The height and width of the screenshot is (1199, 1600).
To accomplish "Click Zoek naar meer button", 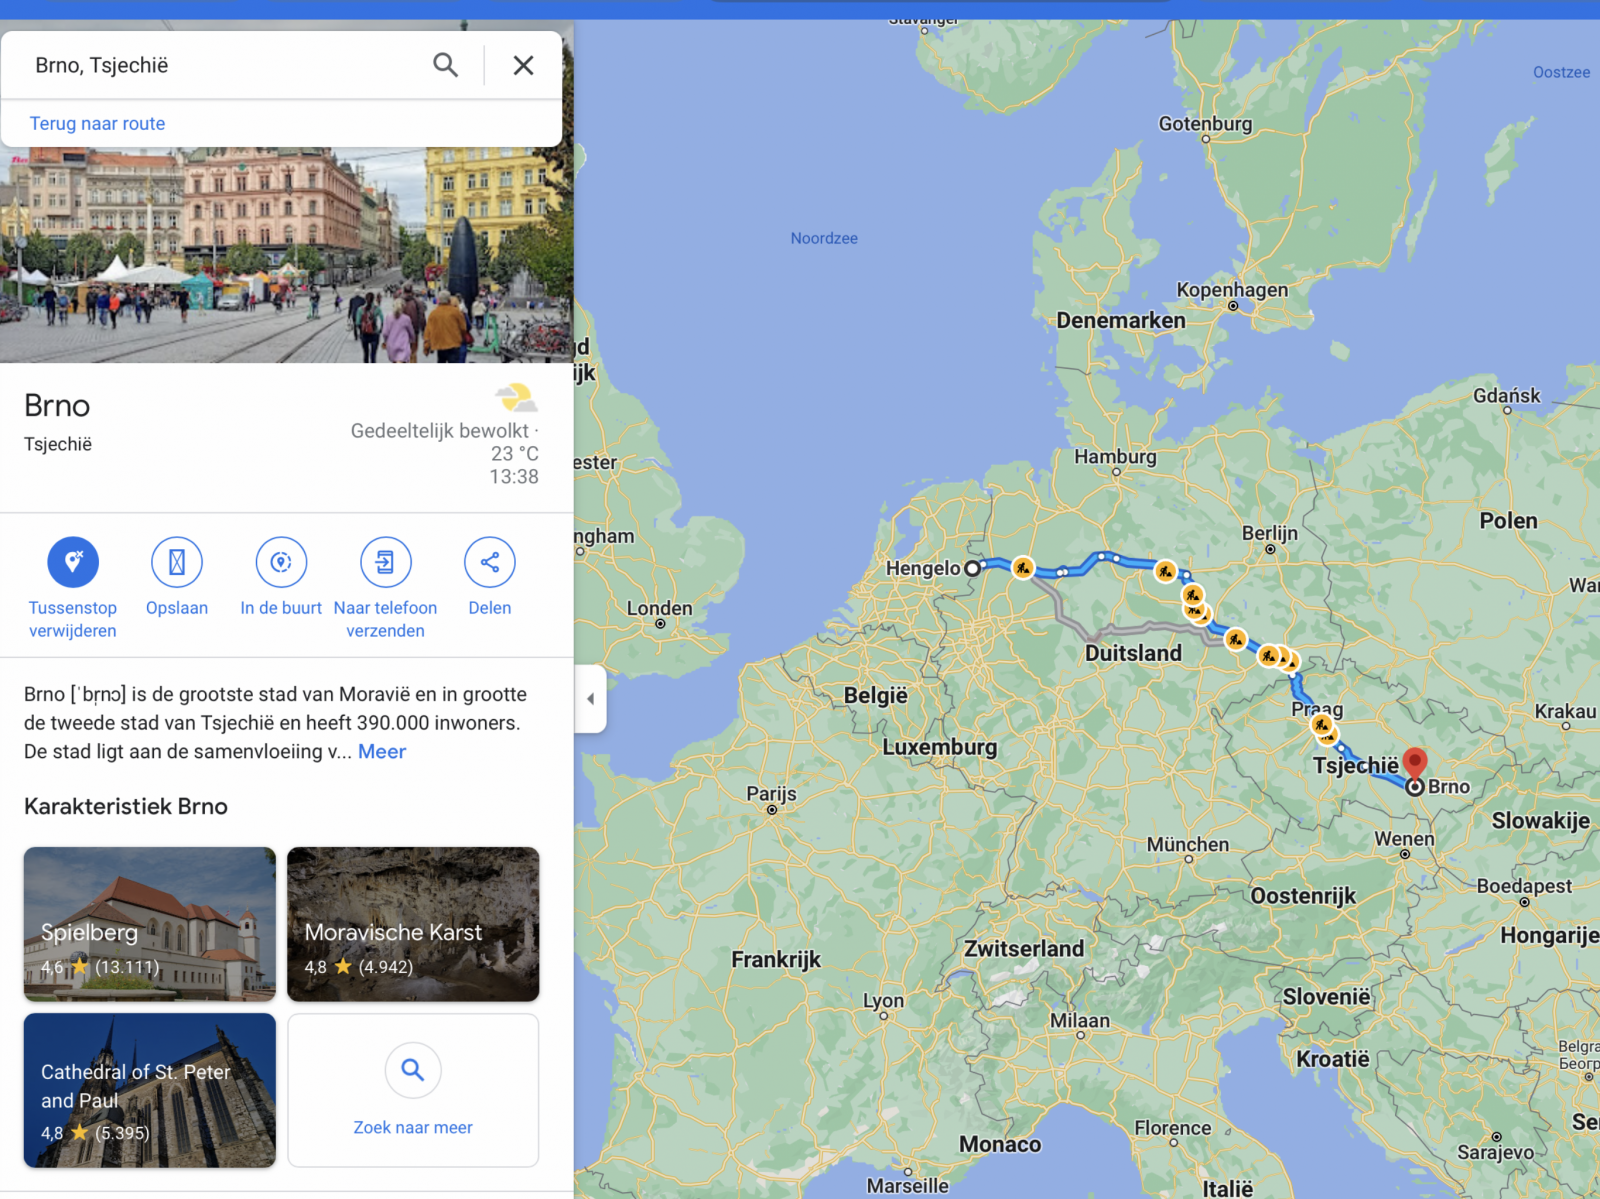I will [x=413, y=1090].
